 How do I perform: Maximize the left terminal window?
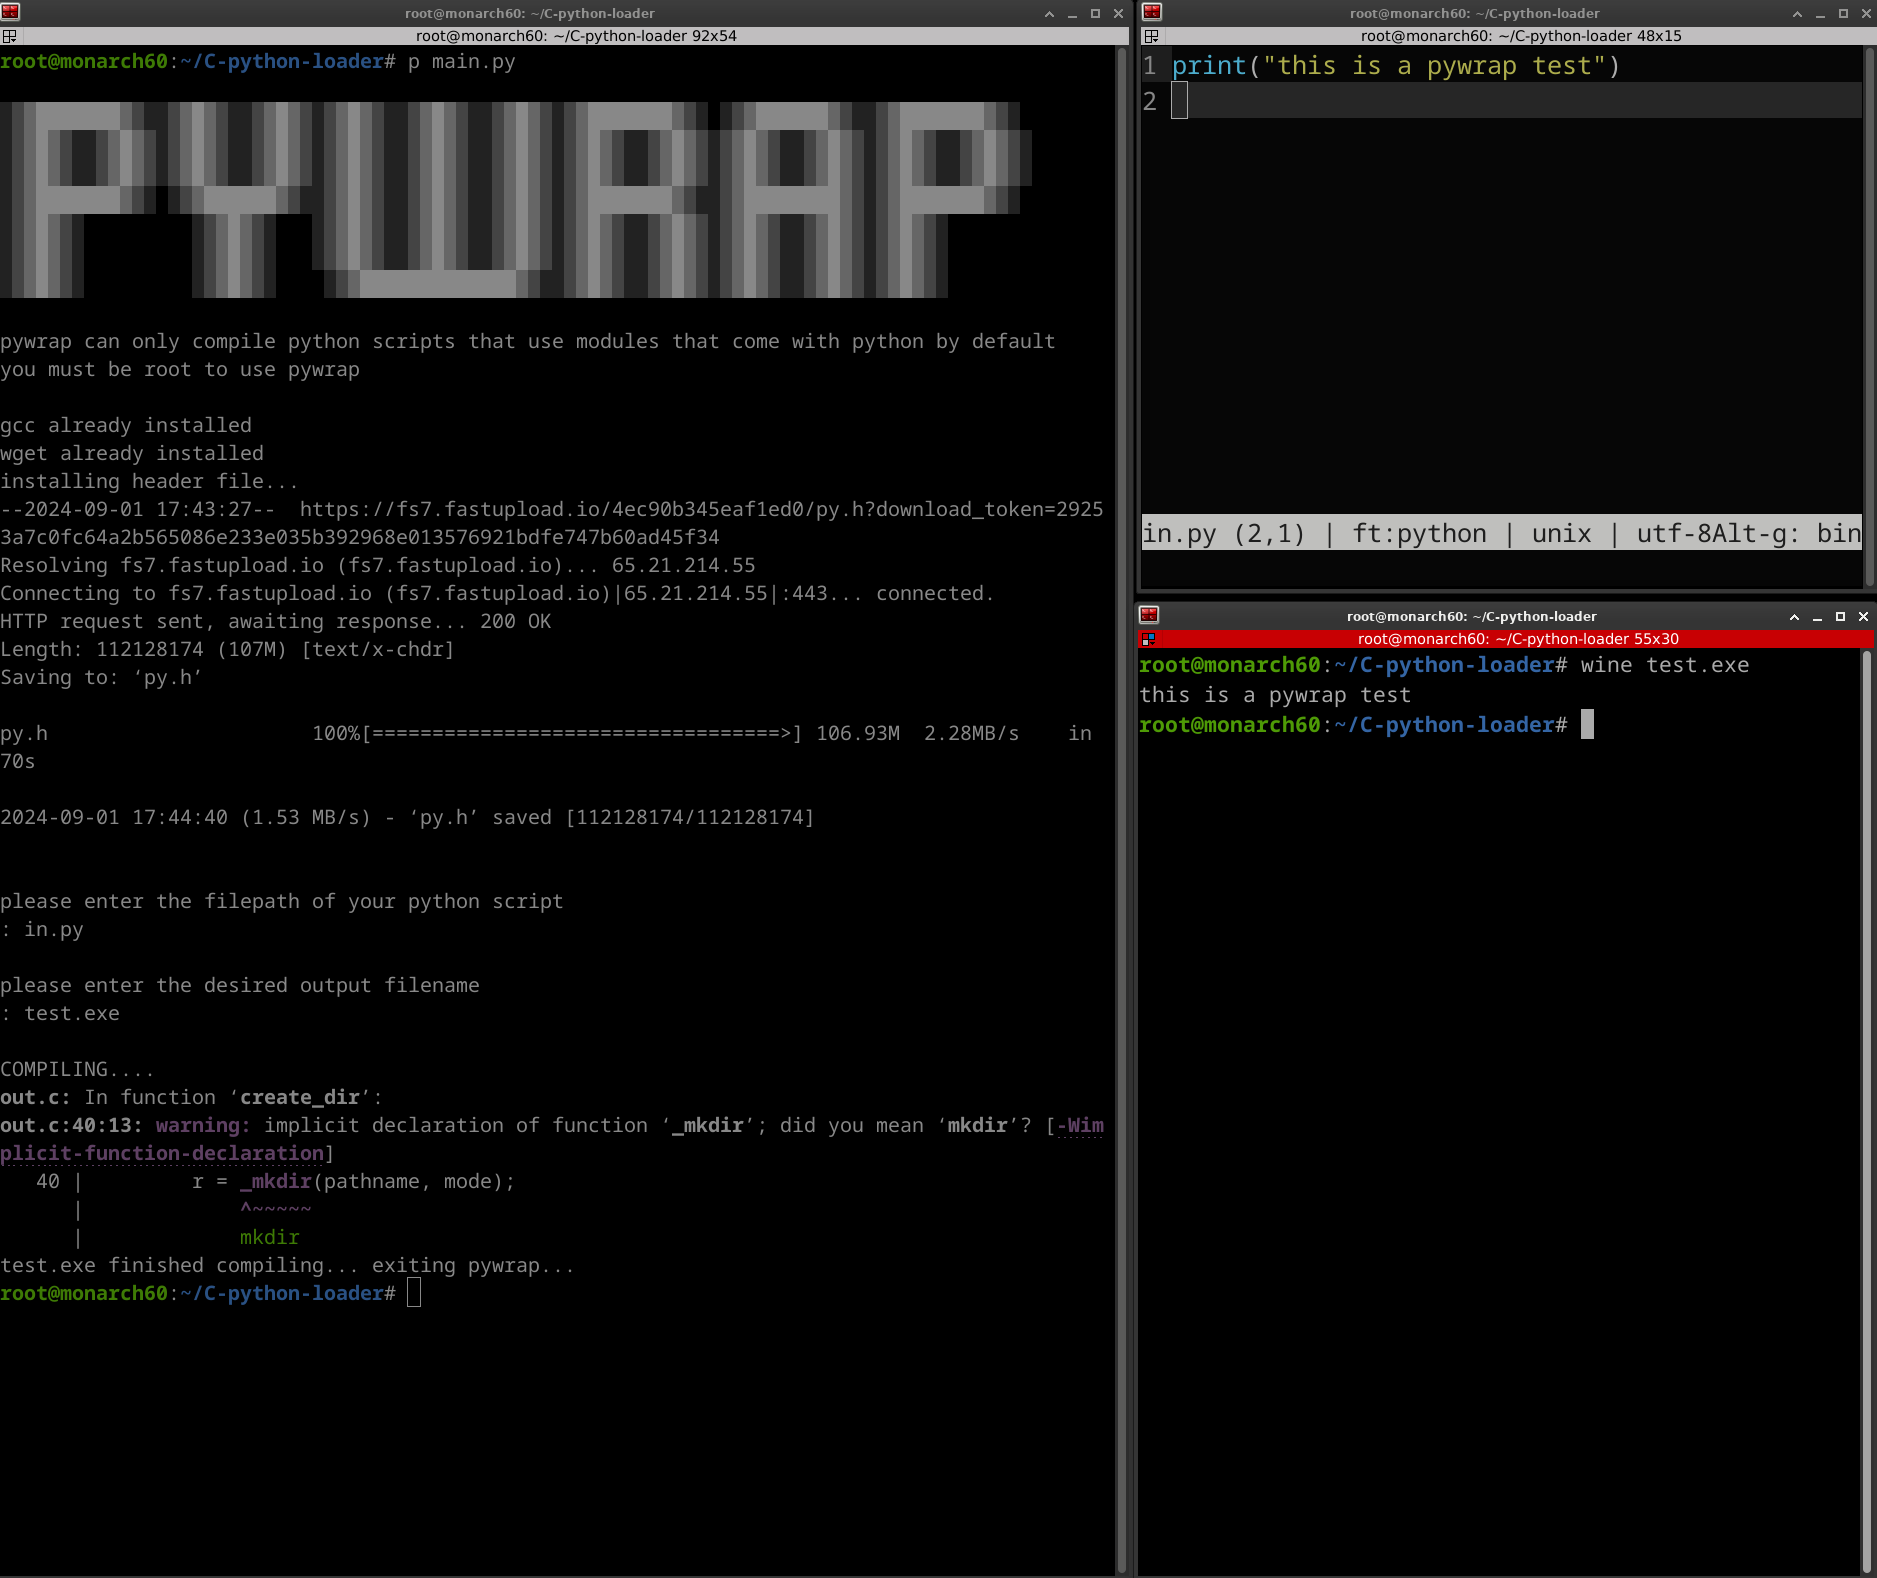[1095, 13]
